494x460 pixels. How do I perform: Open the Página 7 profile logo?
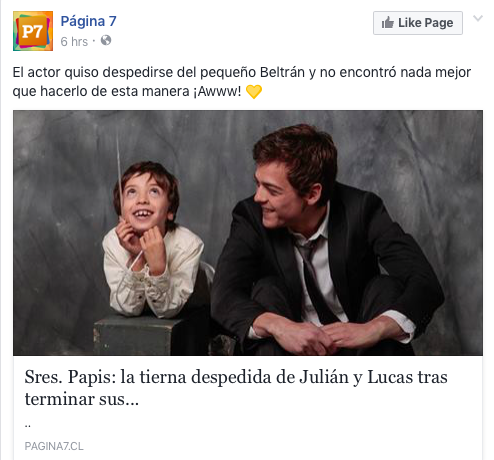click(33, 31)
